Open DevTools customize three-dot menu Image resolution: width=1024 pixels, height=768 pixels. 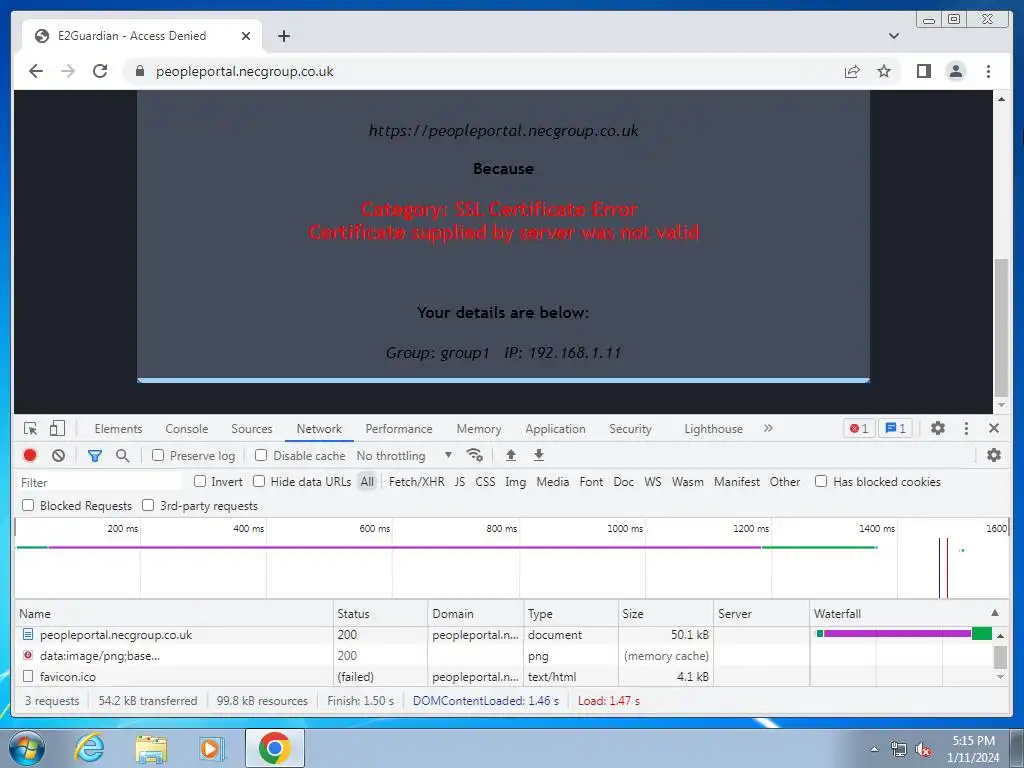coord(966,428)
